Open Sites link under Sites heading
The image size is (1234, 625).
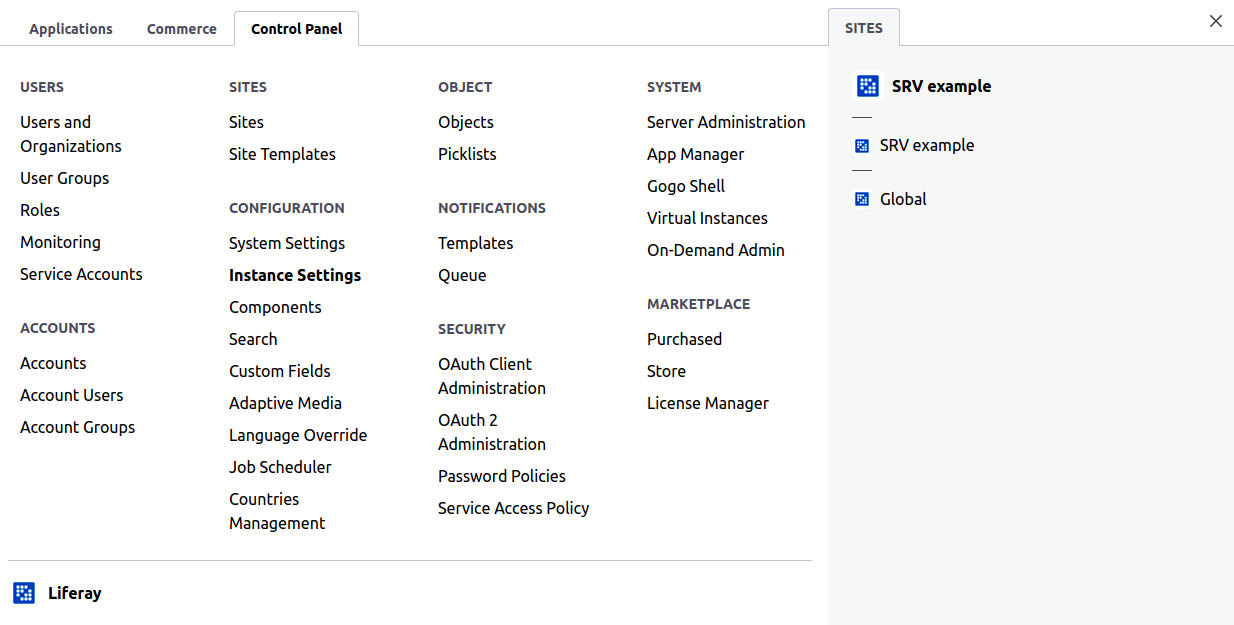[x=247, y=122]
